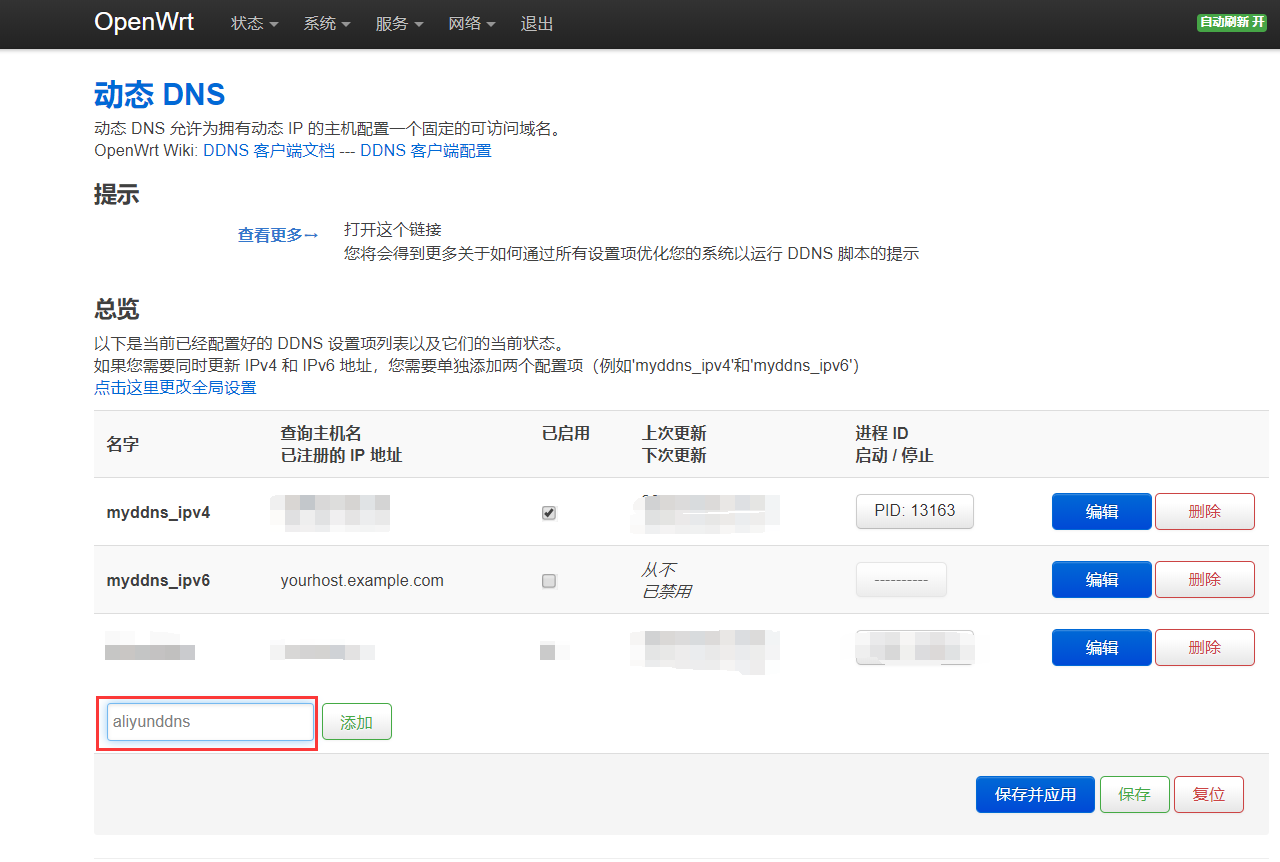1280x862 pixels.
Task: Open the 状态 dropdown menu
Action: click(254, 24)
